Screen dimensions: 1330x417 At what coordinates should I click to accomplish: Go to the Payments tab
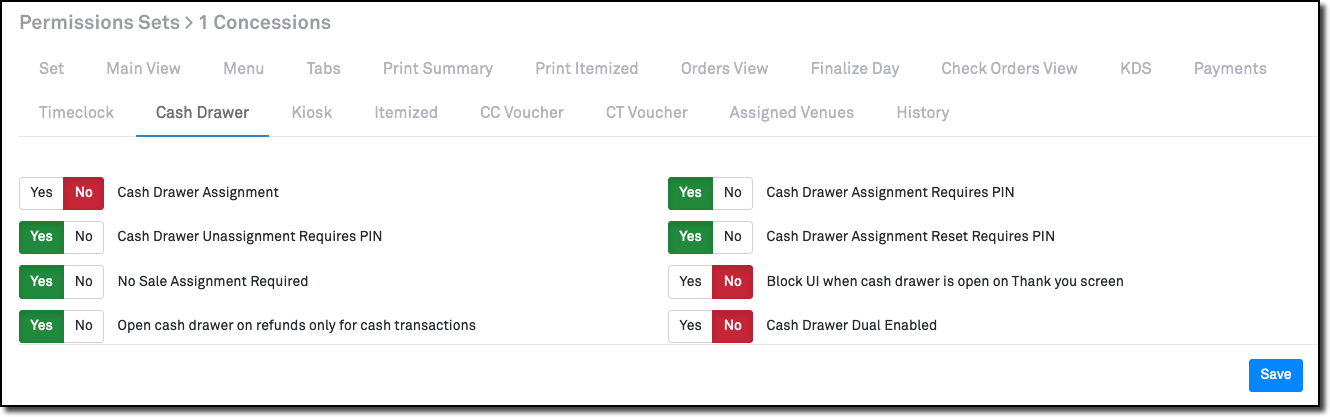click(1230, 69)
